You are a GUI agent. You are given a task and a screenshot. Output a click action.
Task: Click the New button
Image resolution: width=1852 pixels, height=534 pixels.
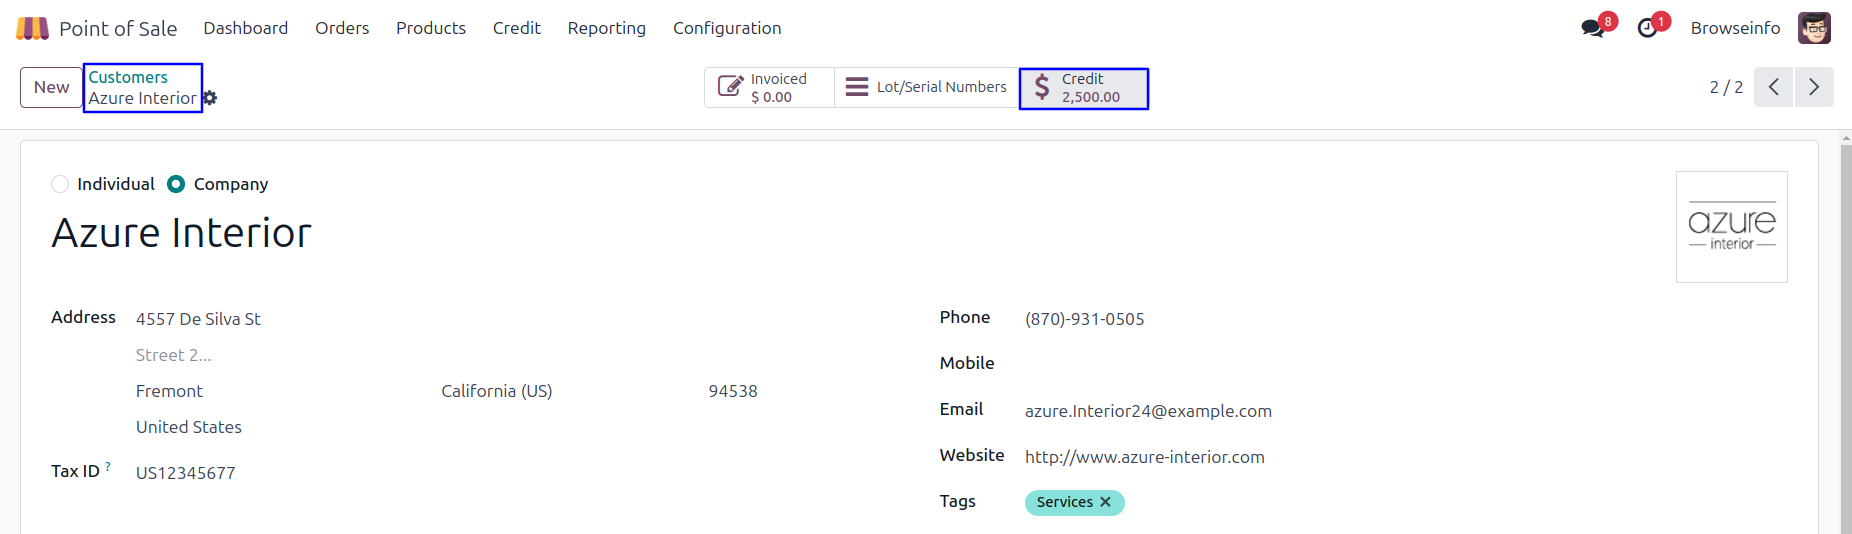[51, 87]
